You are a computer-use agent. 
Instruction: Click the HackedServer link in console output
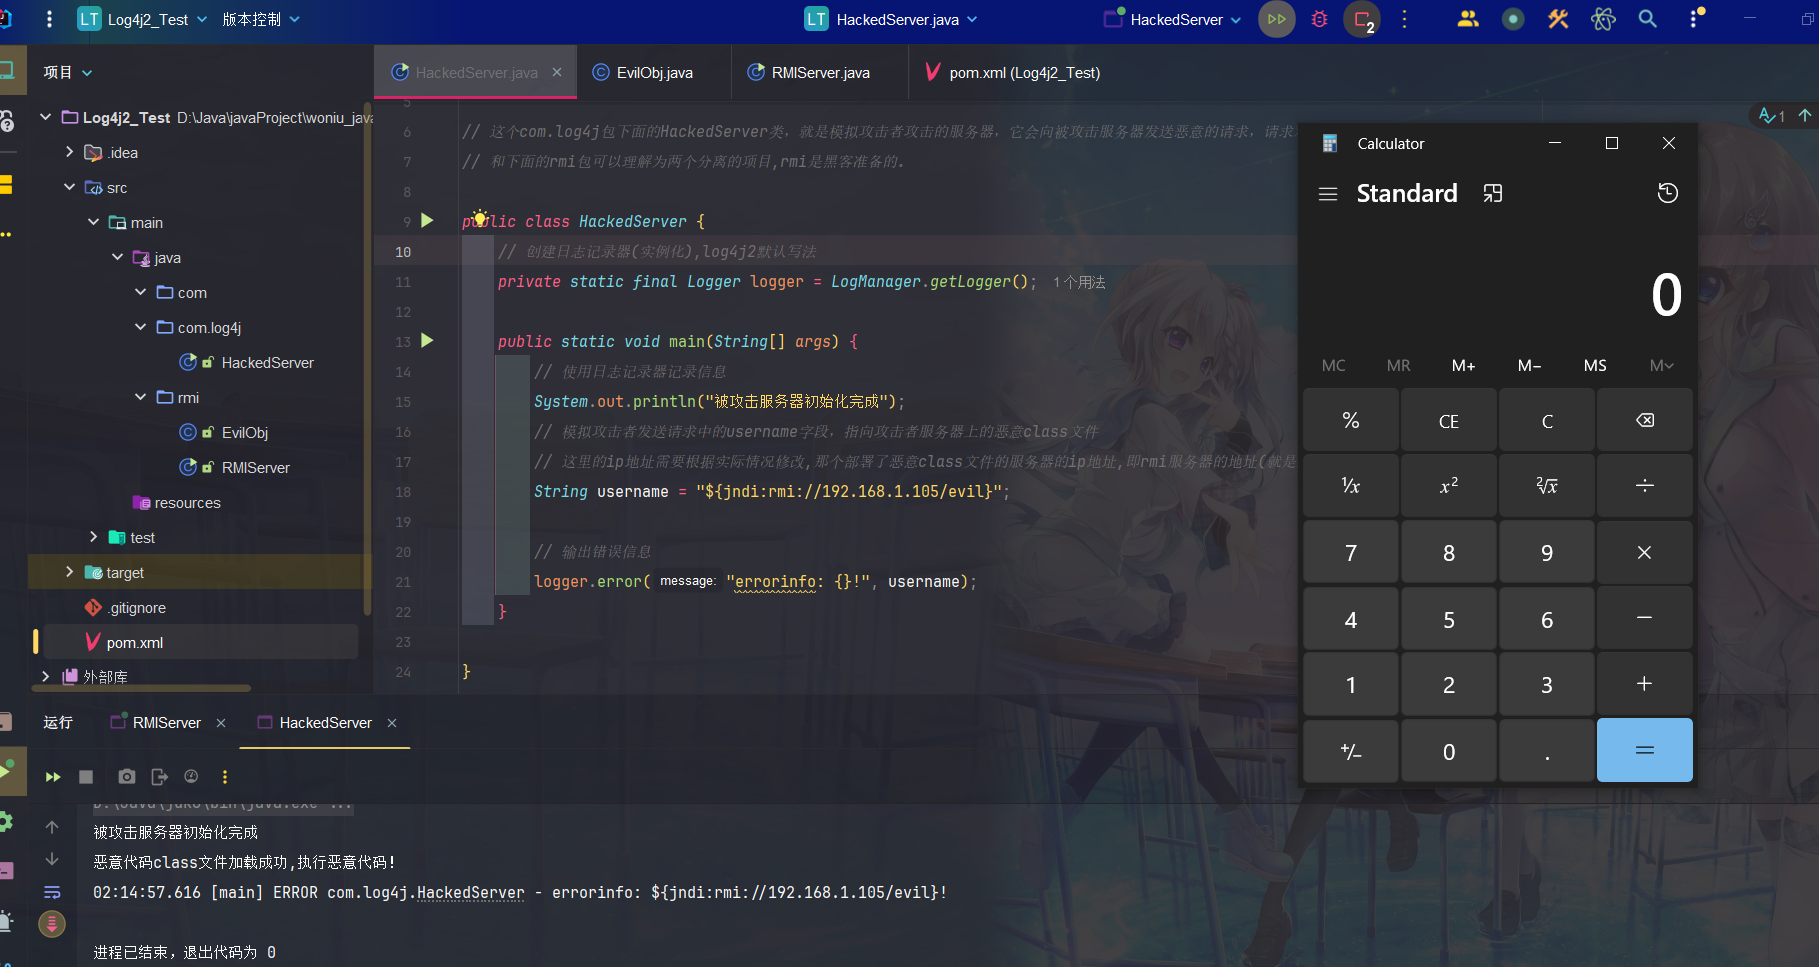pyautogui.click(x=470, y=892)
